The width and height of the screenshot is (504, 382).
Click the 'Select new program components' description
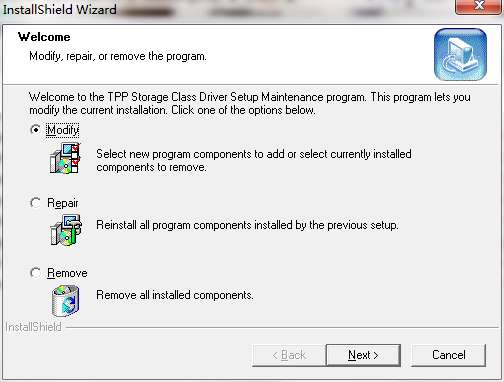[254, 160]
